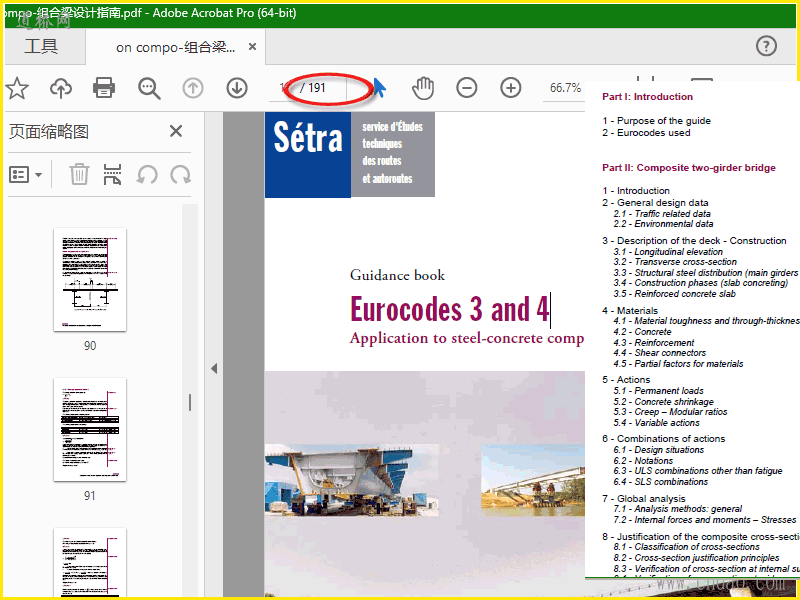Open the thumbnail options dropdown menu
This screenshot has height=600, width=800.
pos(26,174)
